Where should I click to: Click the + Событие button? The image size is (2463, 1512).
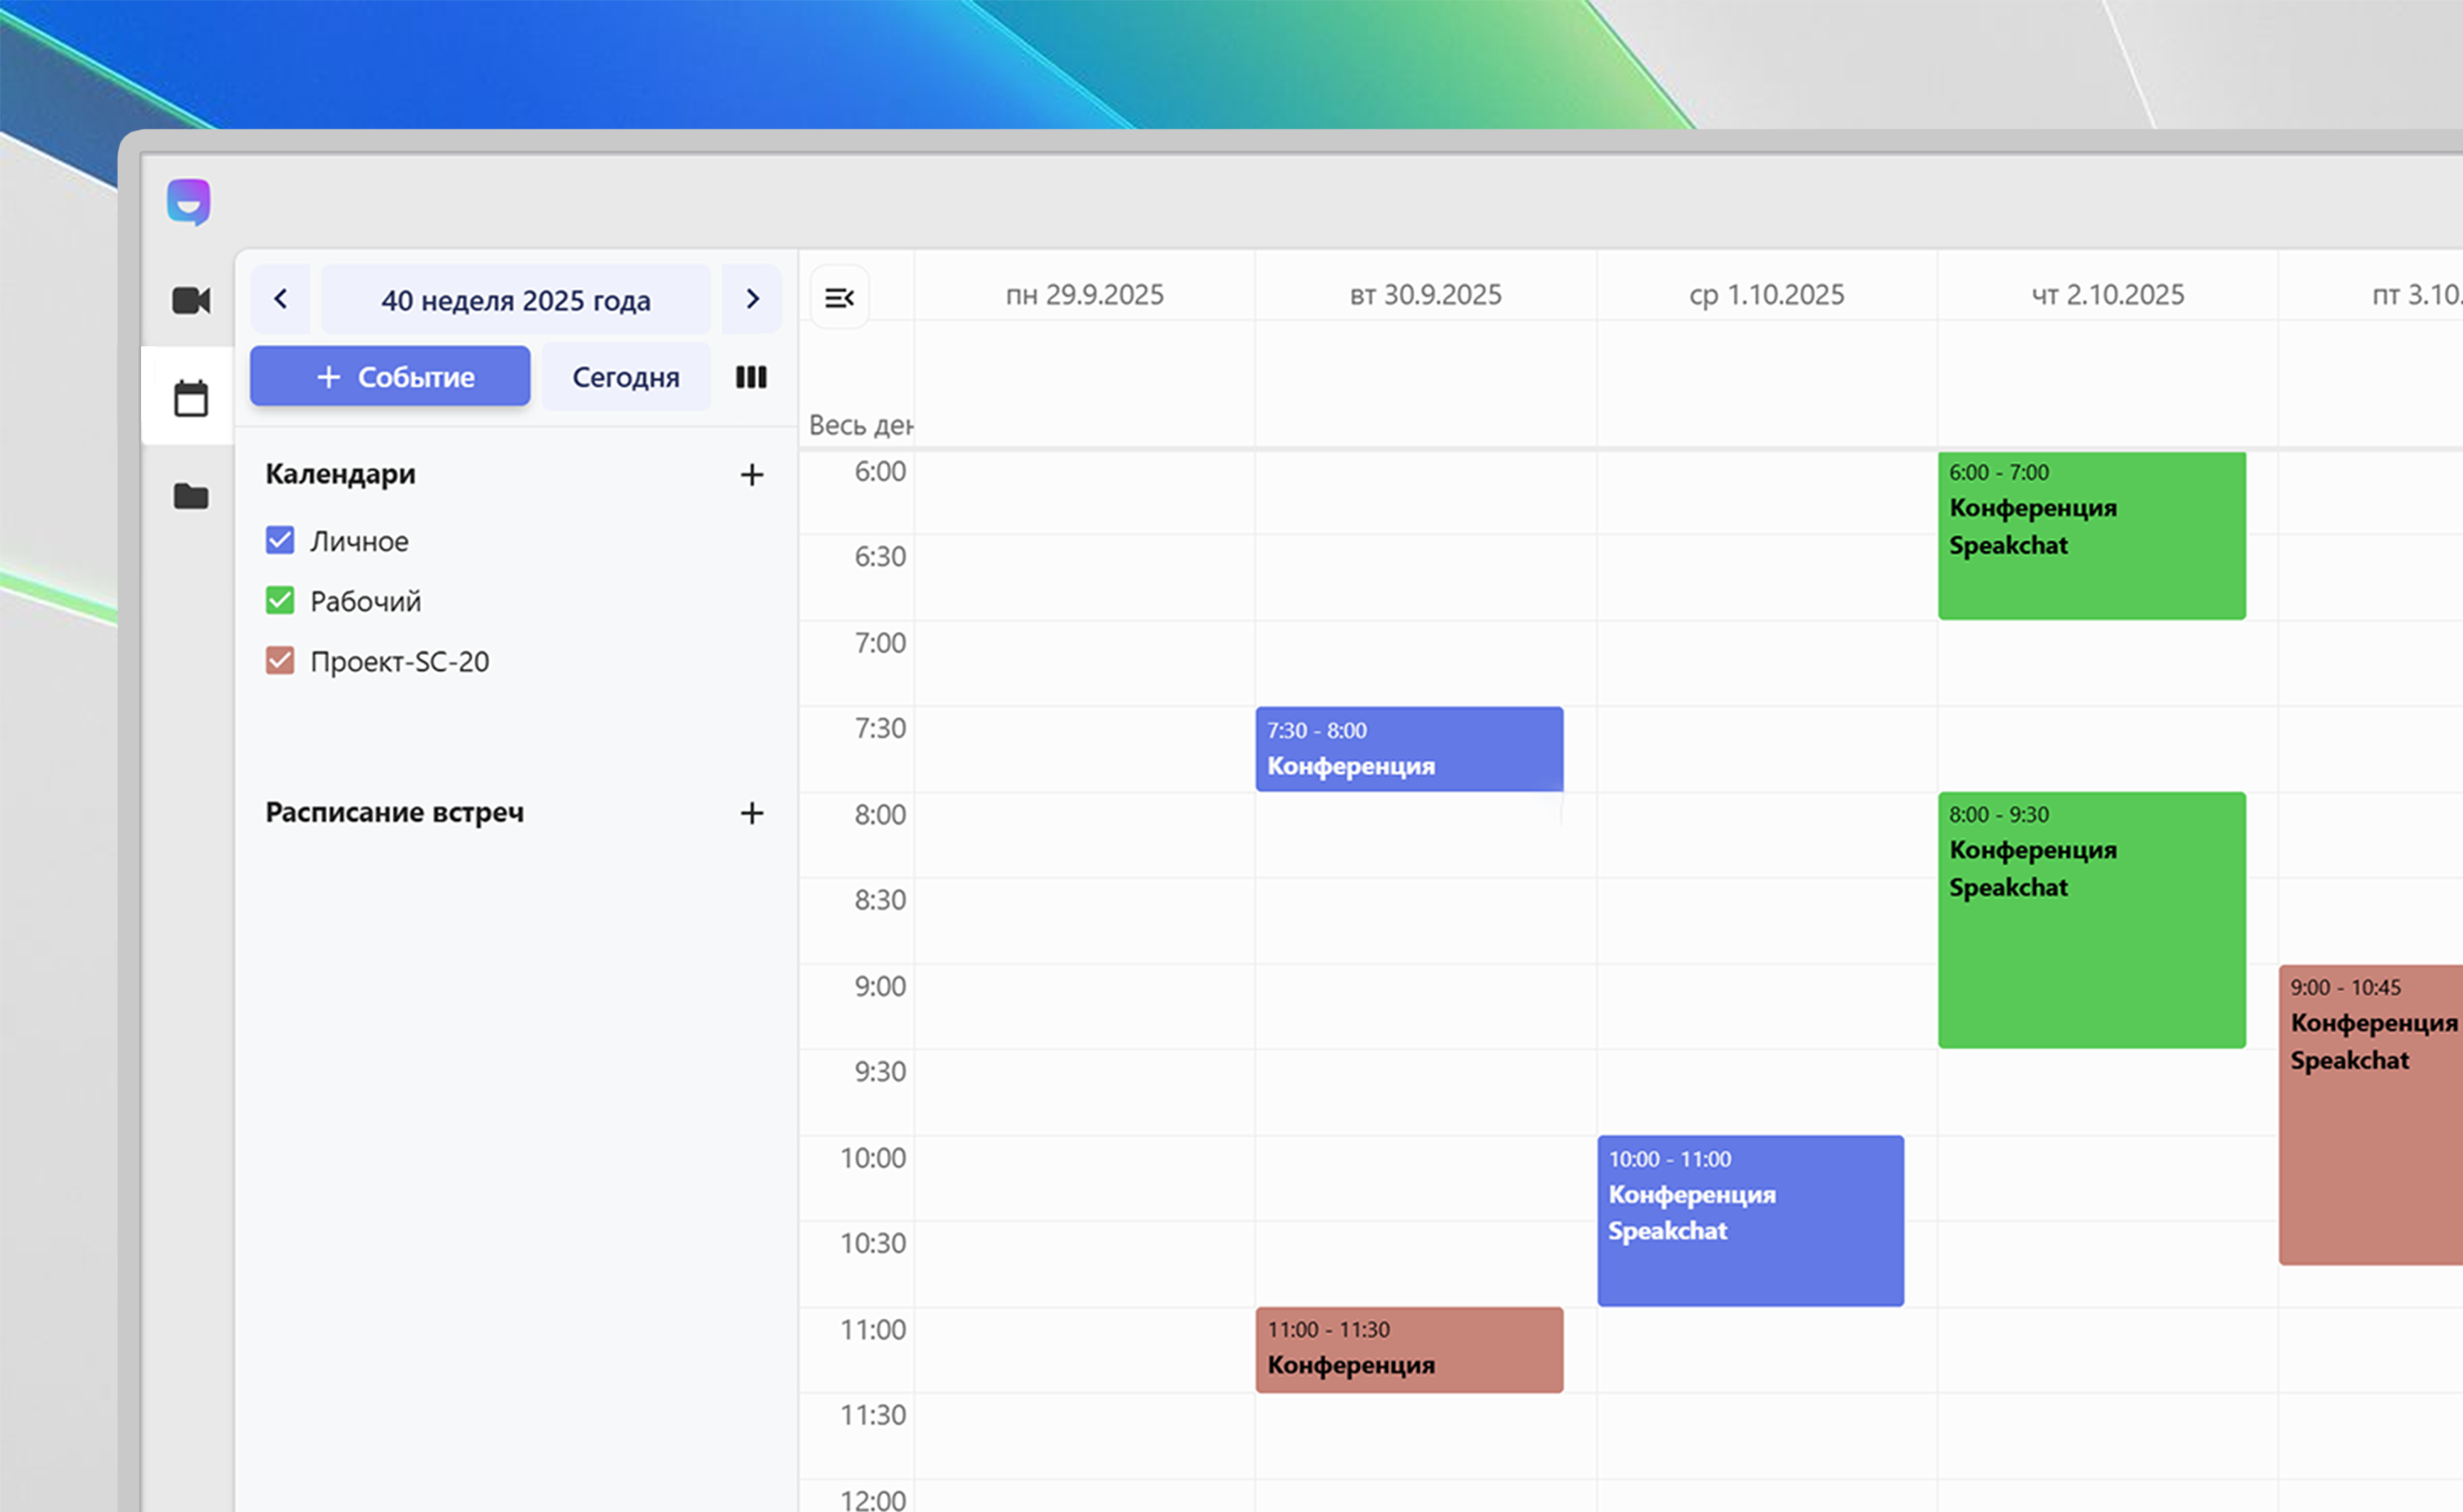[390, 377]
